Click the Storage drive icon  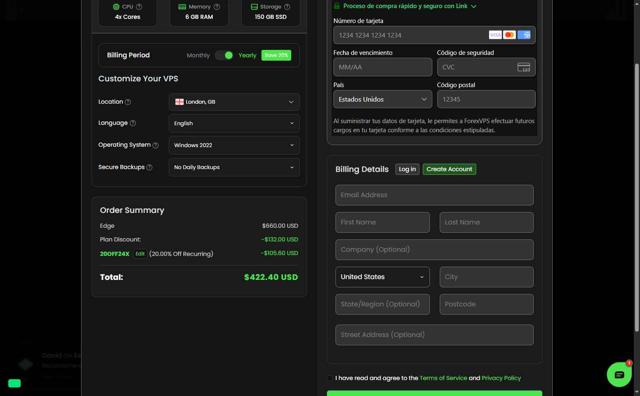tap(254, 7)
